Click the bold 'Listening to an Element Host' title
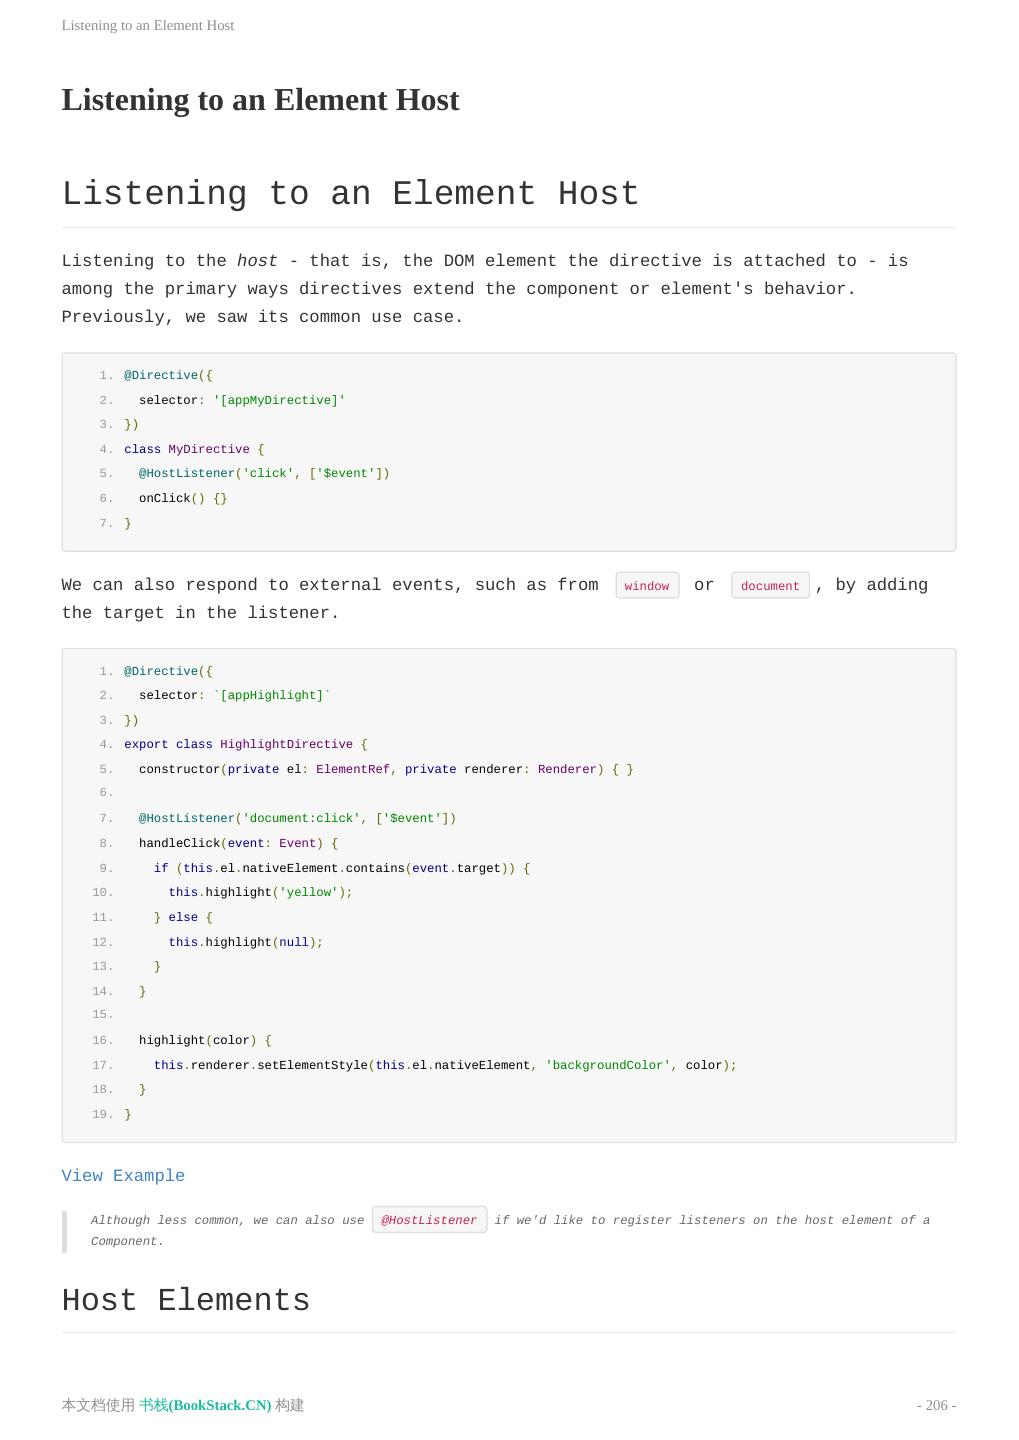This screenshot has height=1440, width=1019. tap(260, 100)
